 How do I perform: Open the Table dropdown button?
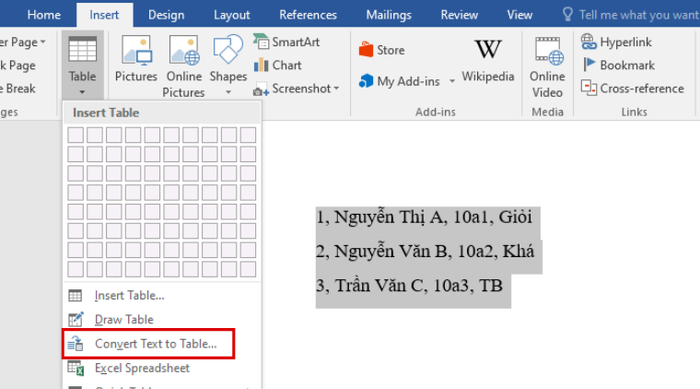(x=83, y=65)
